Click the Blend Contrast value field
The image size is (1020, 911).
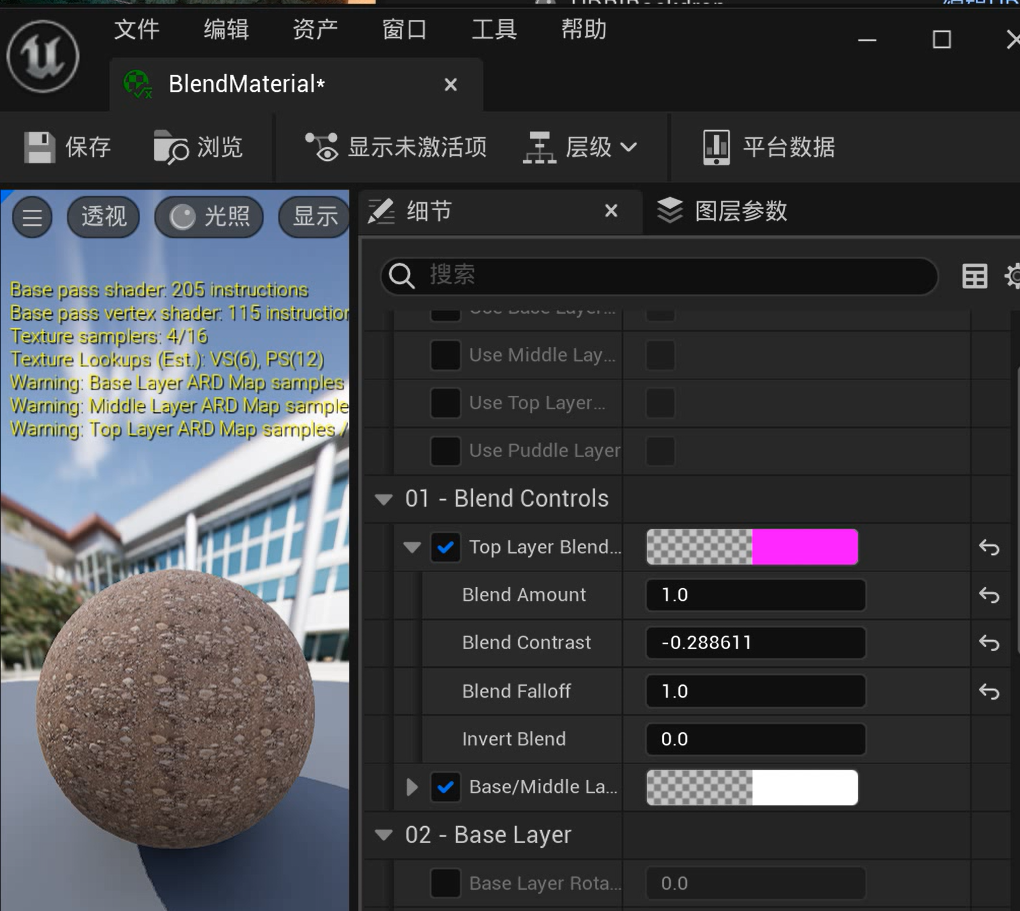pos(755,643)
